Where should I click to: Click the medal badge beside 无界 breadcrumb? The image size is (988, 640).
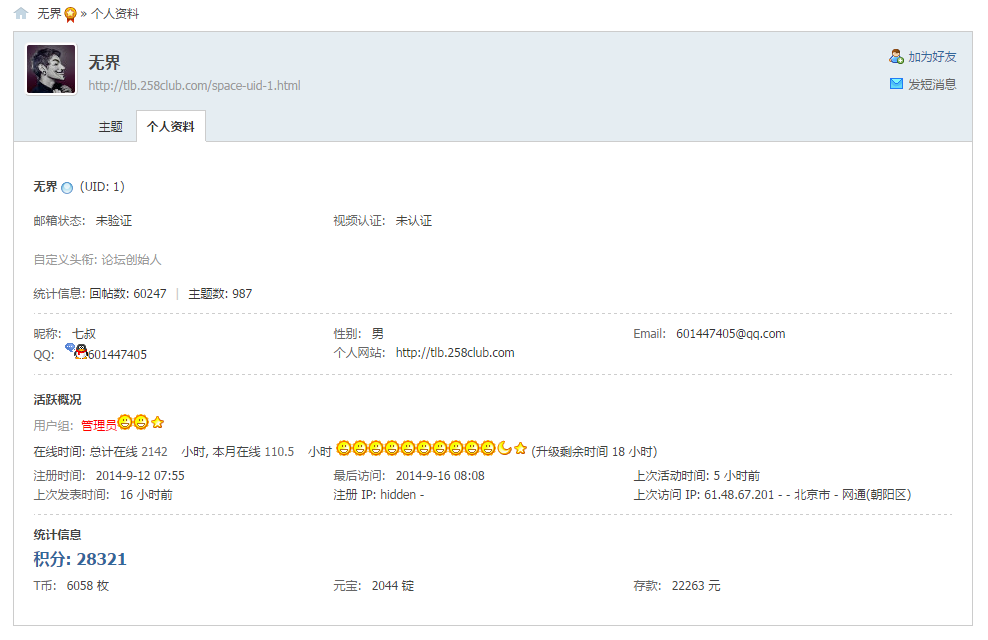pyautogui.click(x=71, y=14)
